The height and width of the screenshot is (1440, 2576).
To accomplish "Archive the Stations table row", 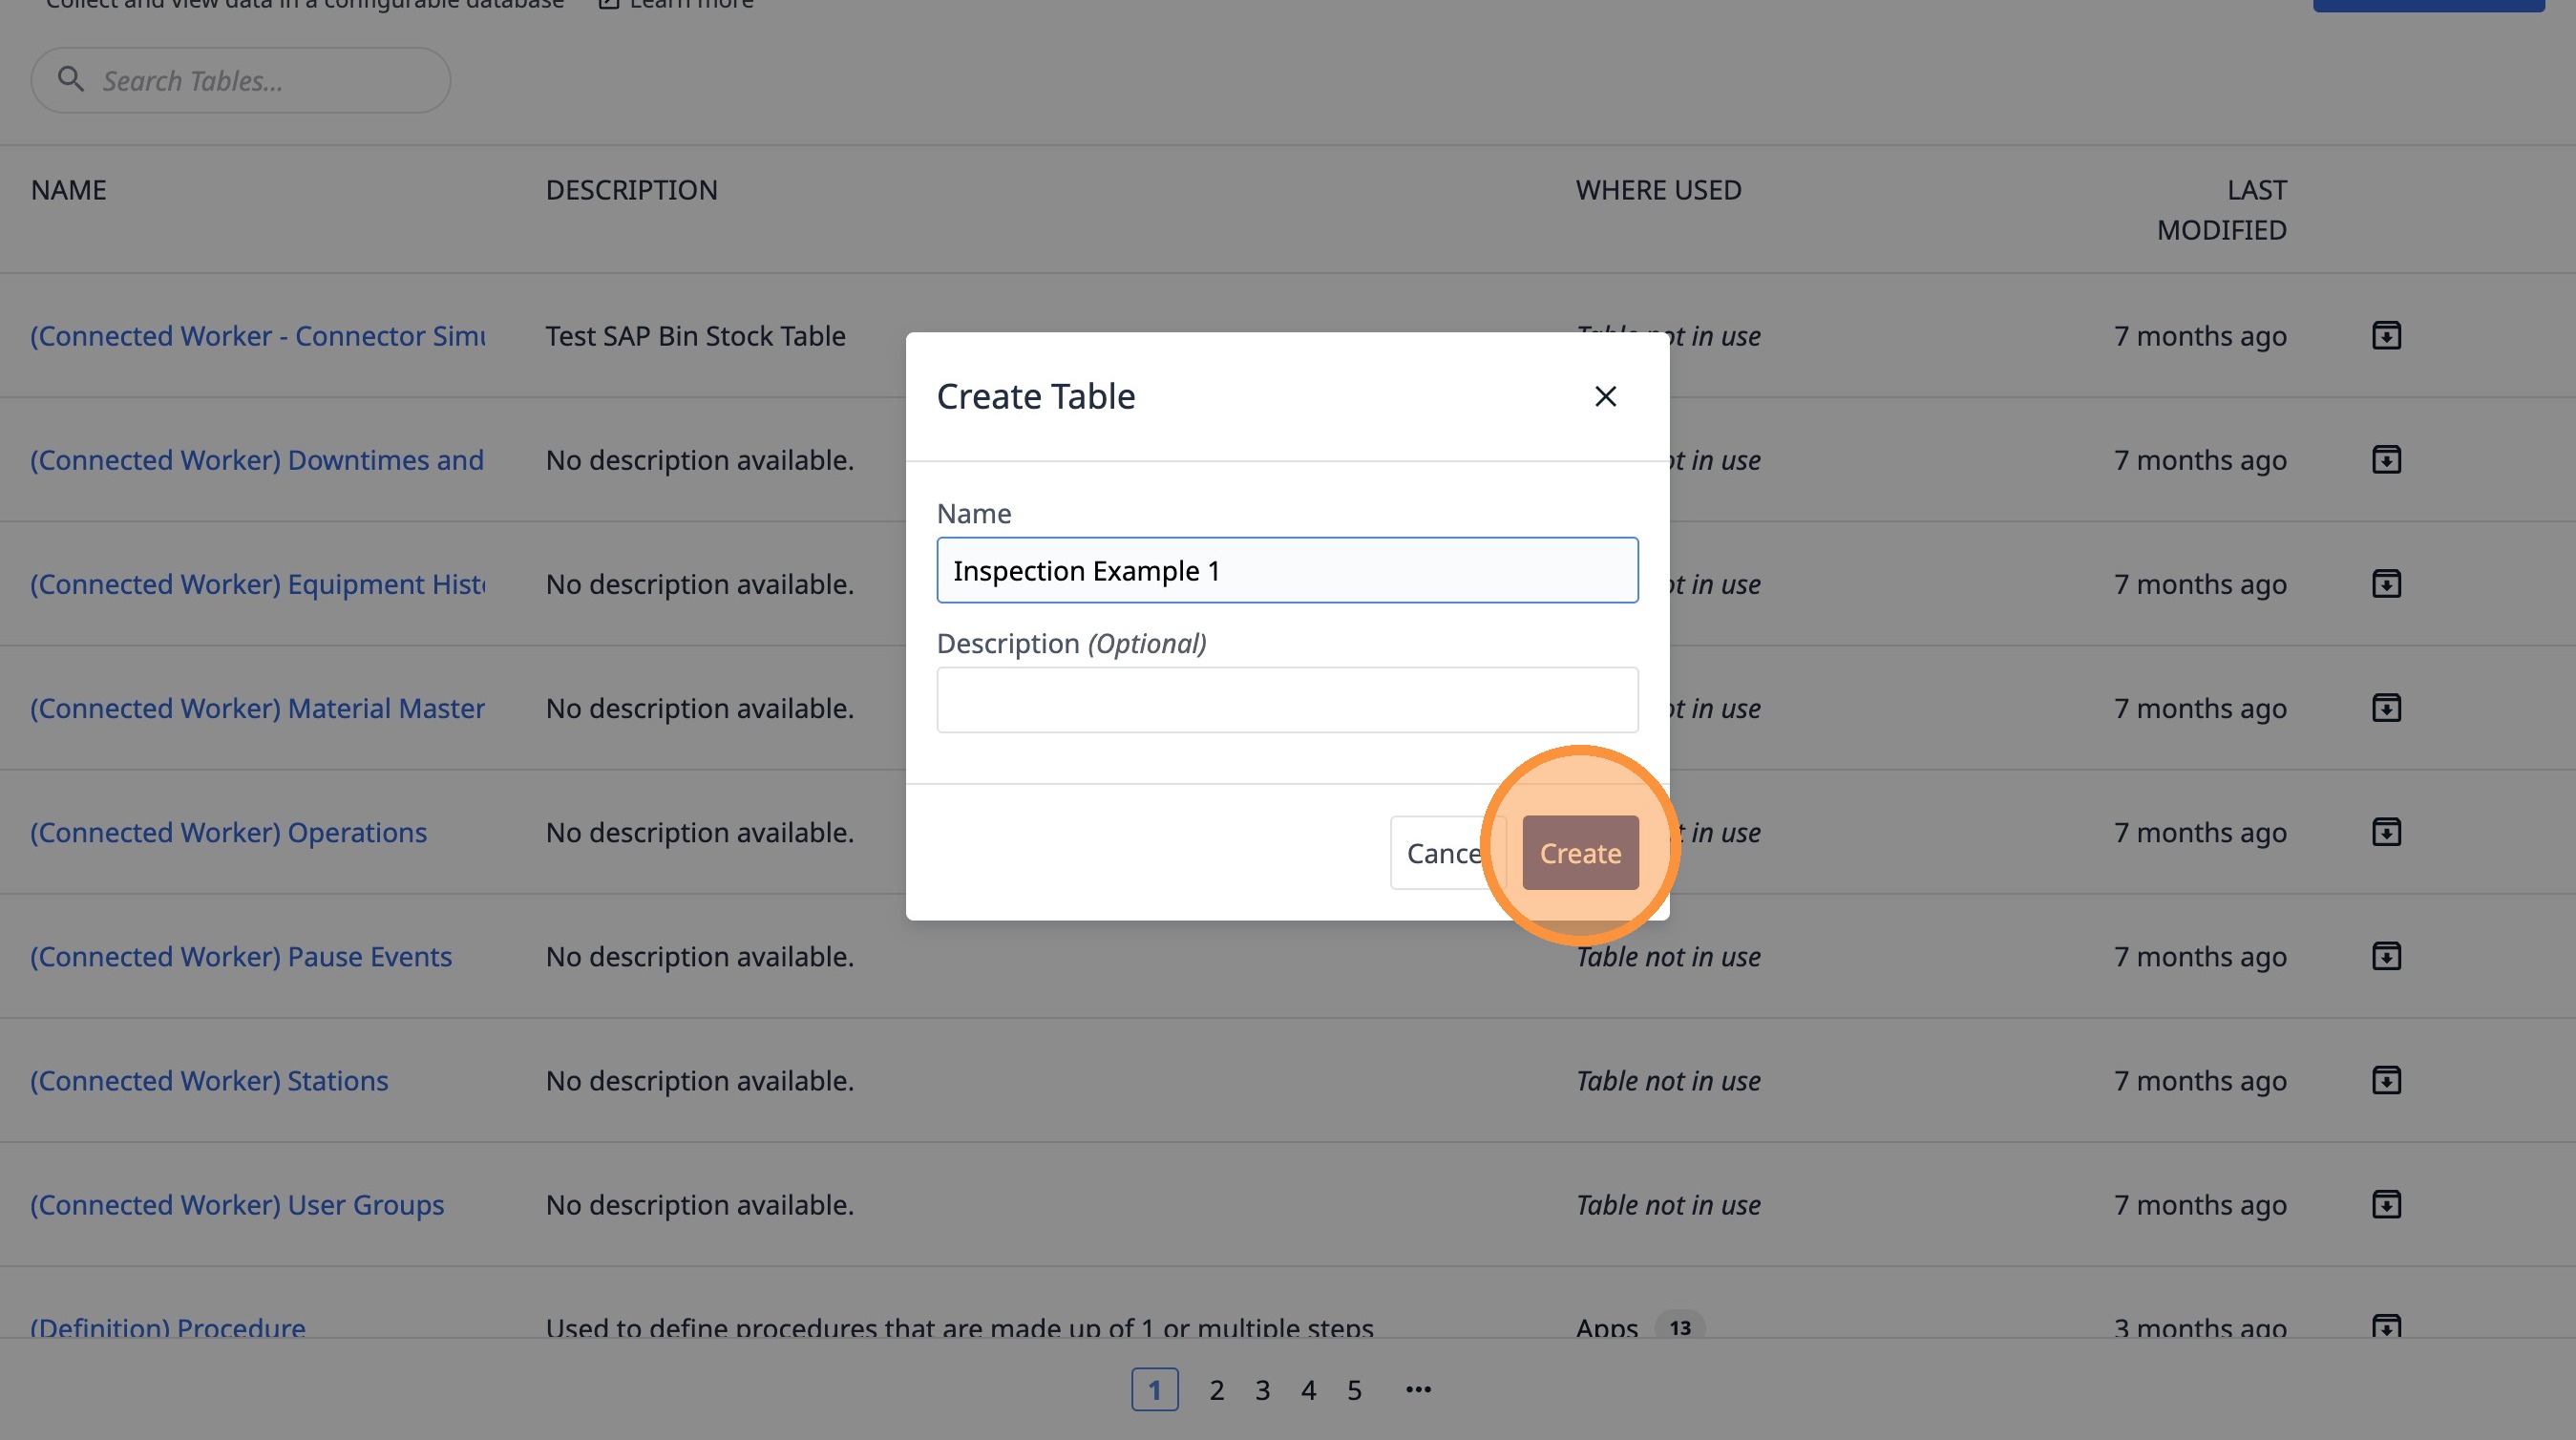I will click(2386, 1080).
